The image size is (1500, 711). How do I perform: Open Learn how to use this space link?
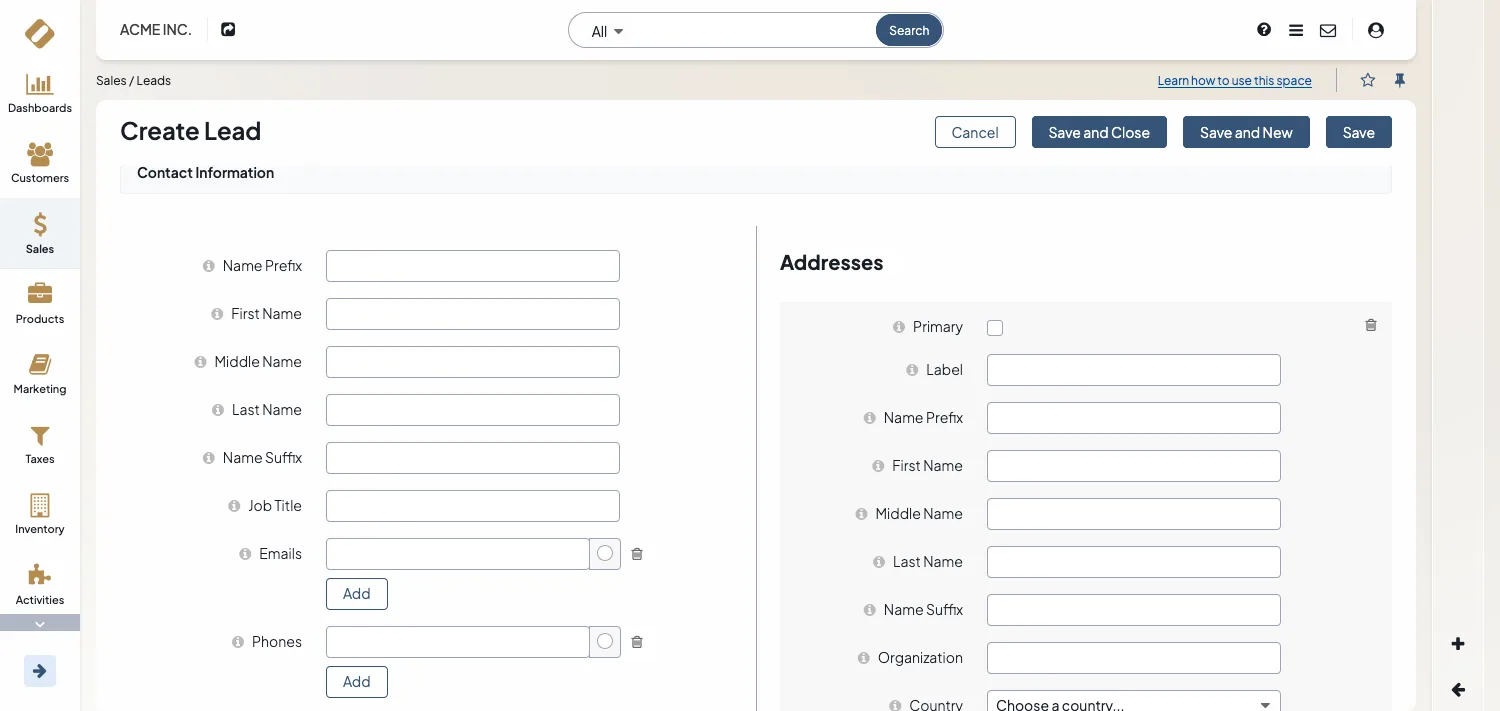point(1234,81)
